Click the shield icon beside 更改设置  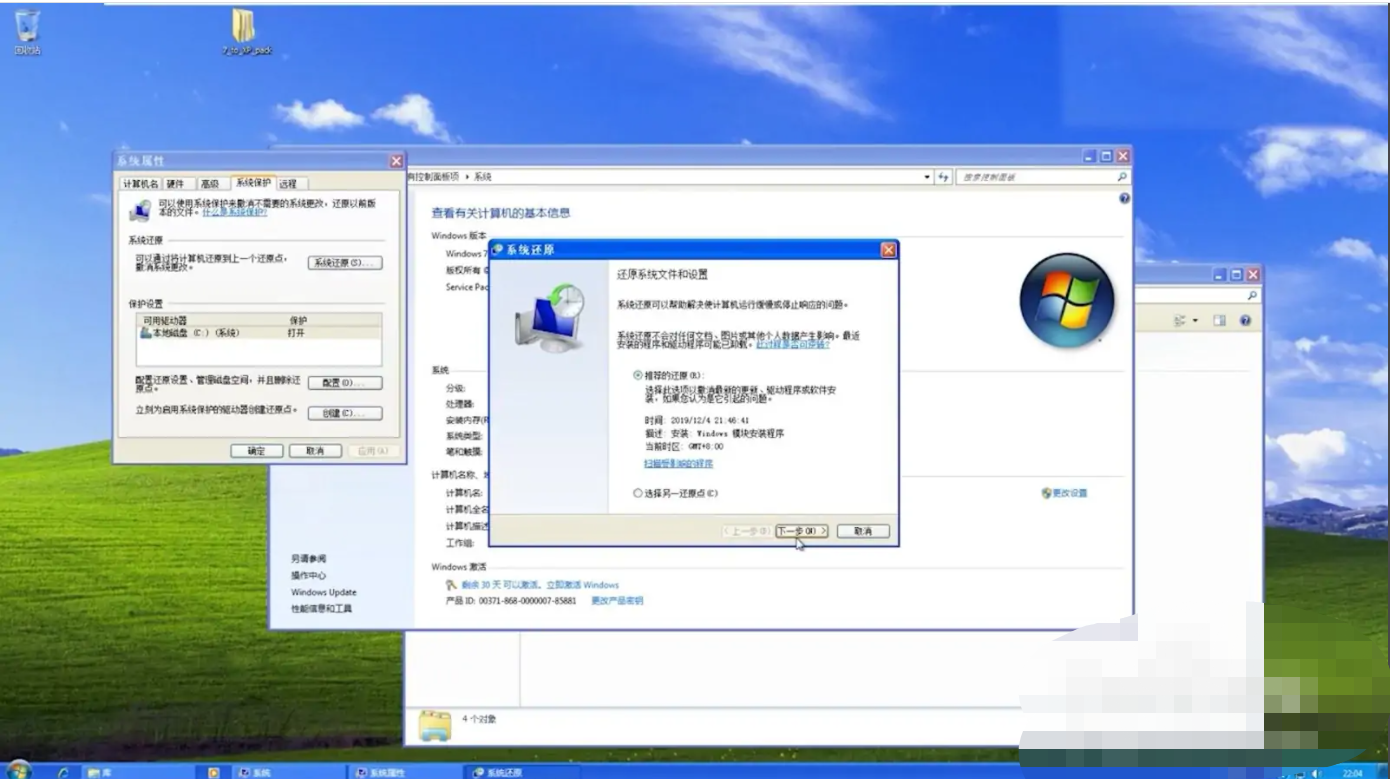1046,493
